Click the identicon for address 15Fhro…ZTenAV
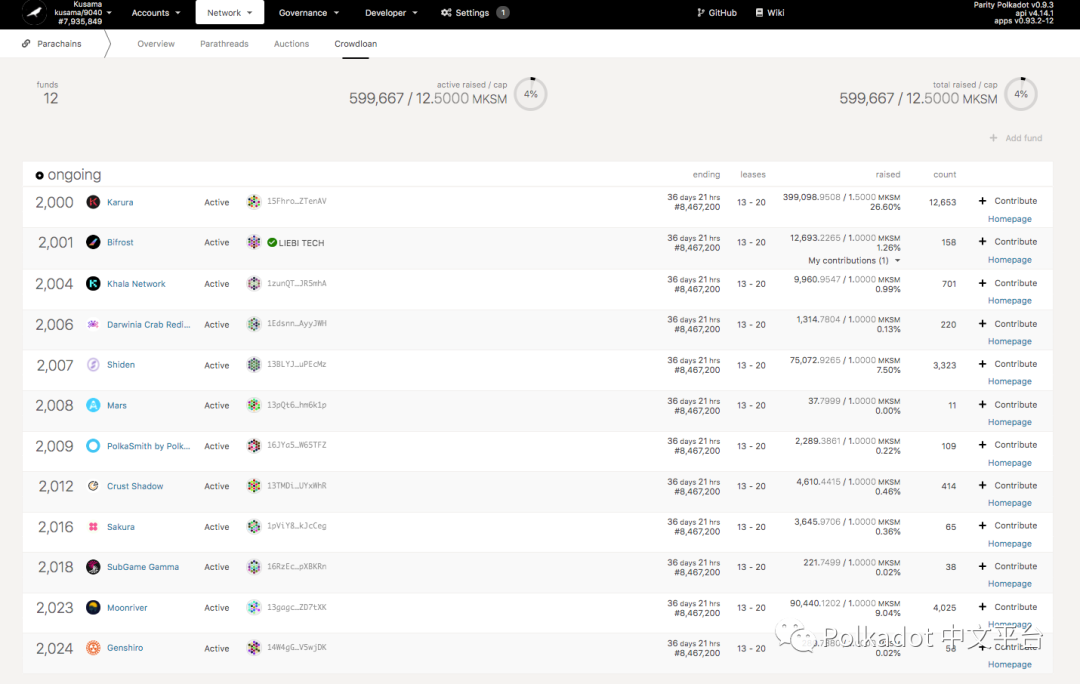The image size is (1080, 684). [254, 201]
